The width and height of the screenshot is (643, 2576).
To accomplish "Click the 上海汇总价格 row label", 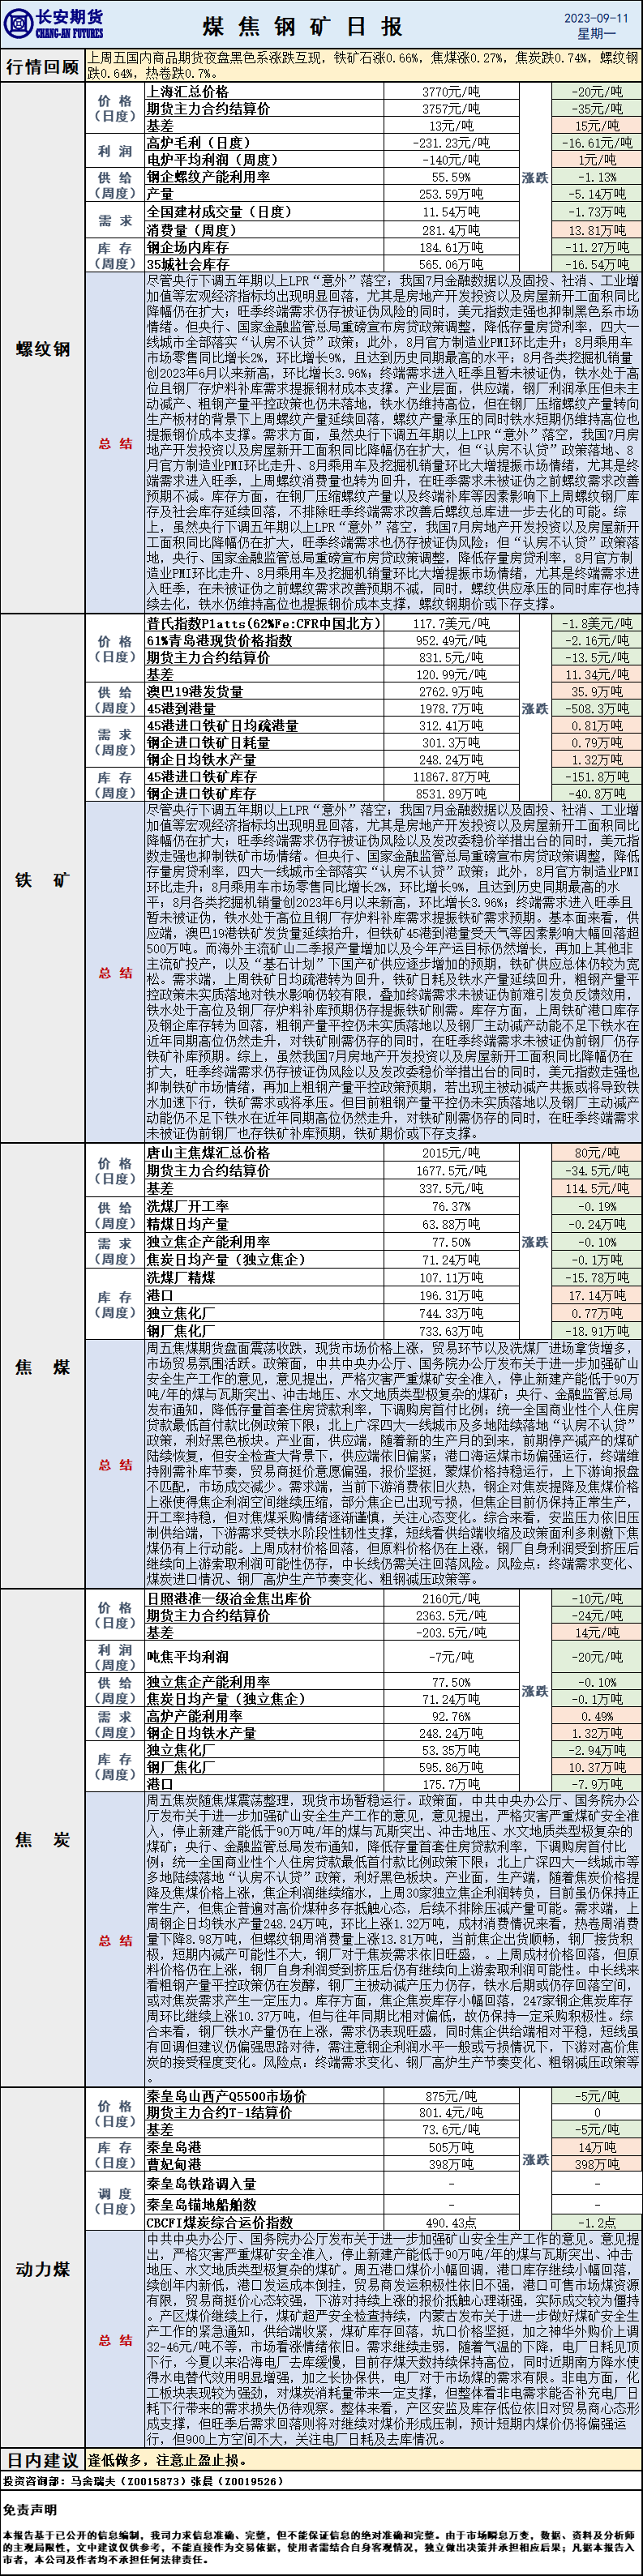I will pos(188,92).
